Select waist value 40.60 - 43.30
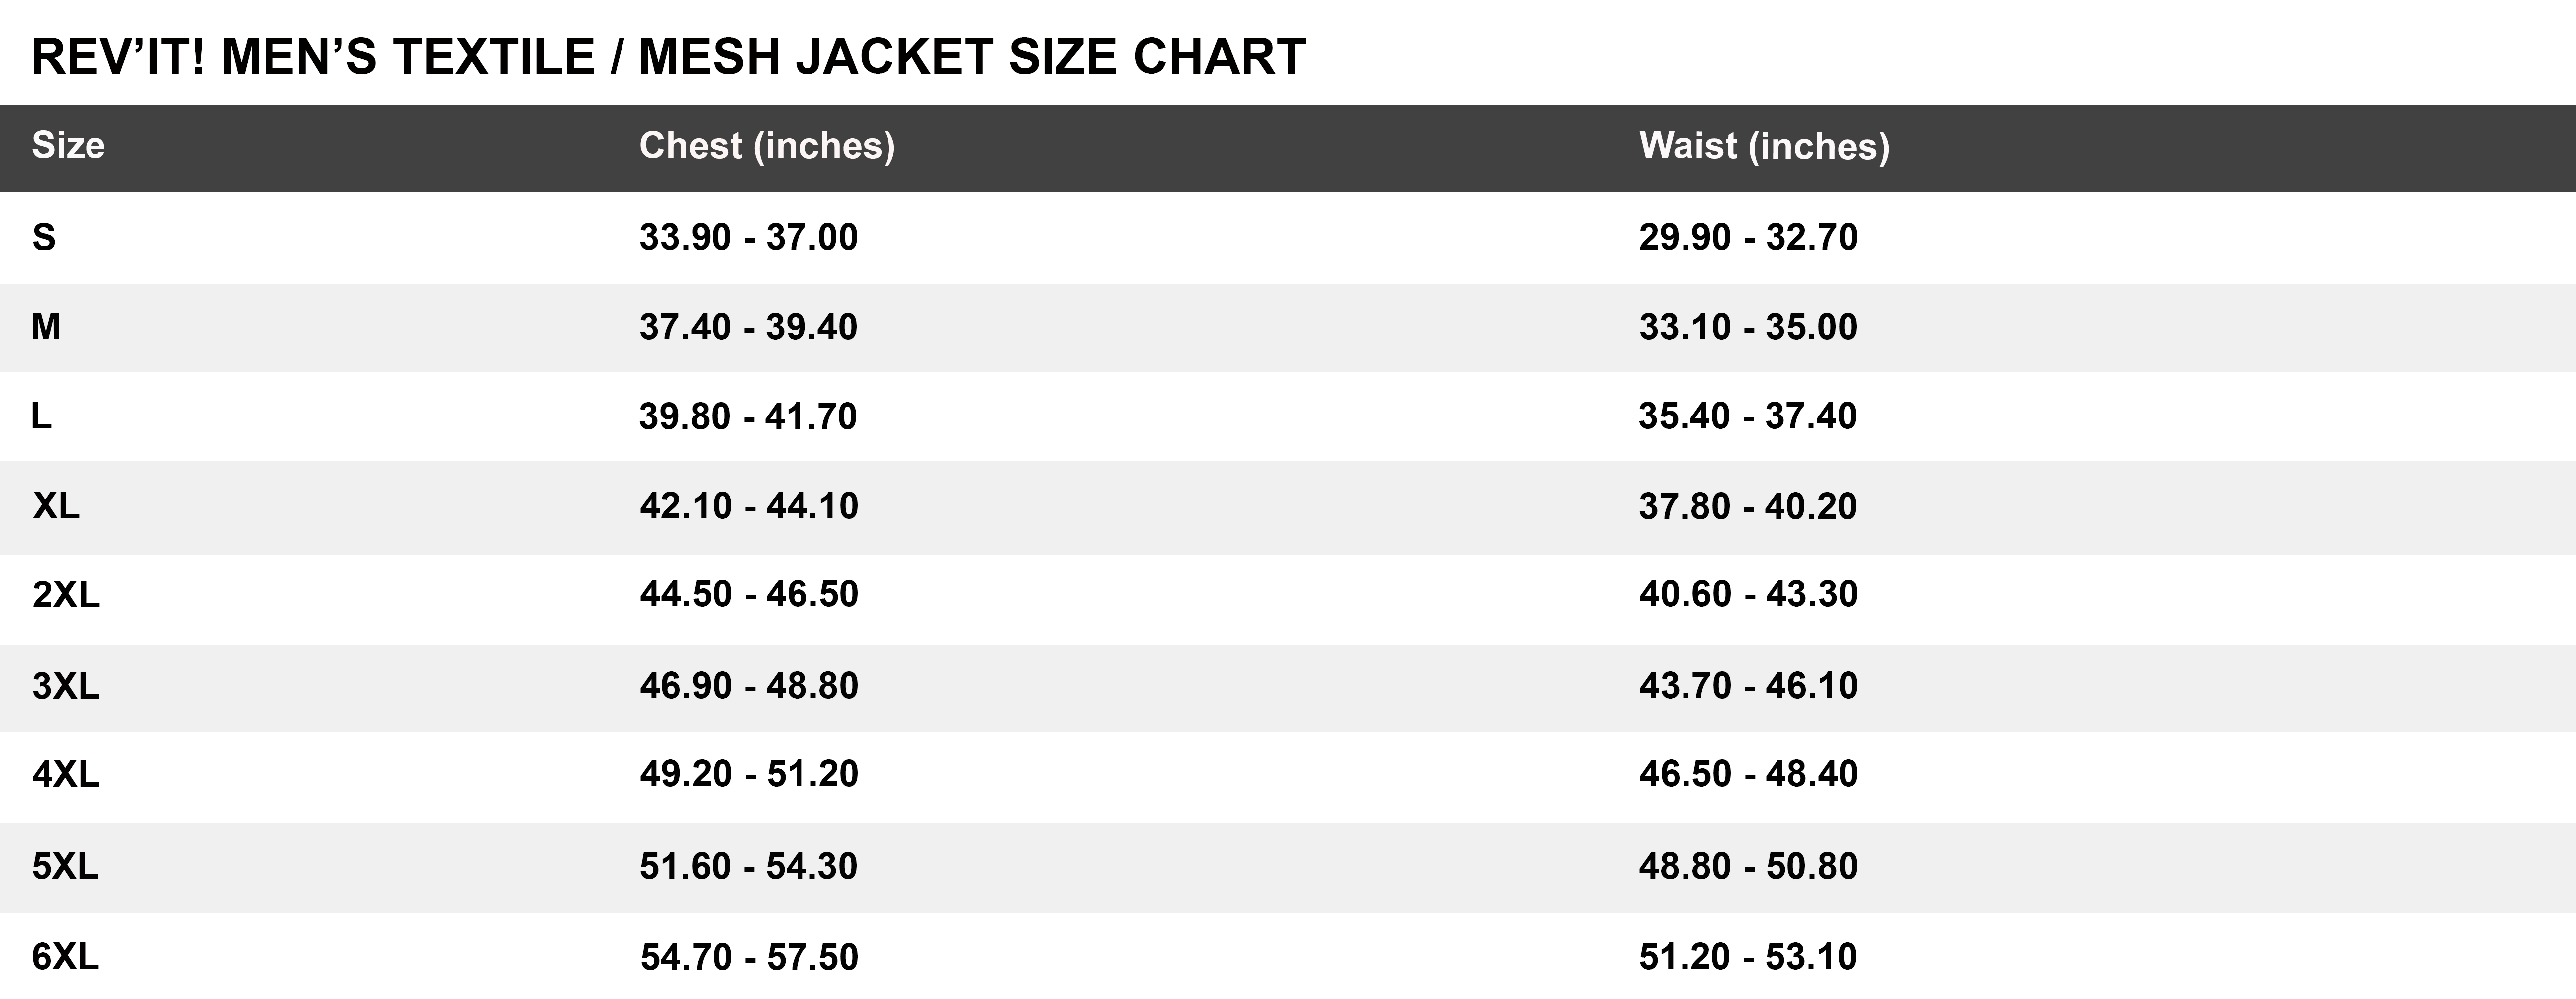This screenshot has height=999, width=2576. (x=1748, y=595)
